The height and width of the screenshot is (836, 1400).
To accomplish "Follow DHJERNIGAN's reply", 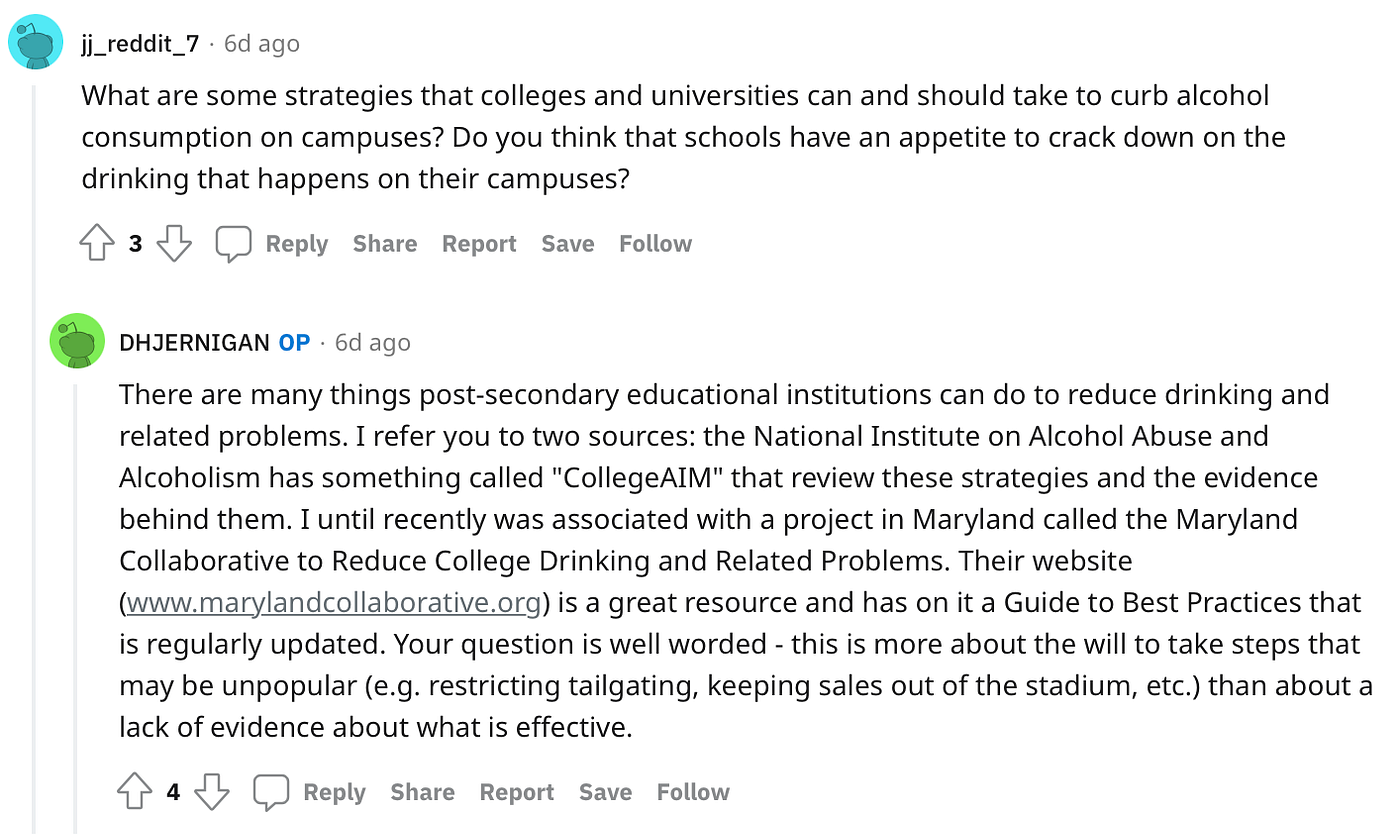I will (693, 792).
